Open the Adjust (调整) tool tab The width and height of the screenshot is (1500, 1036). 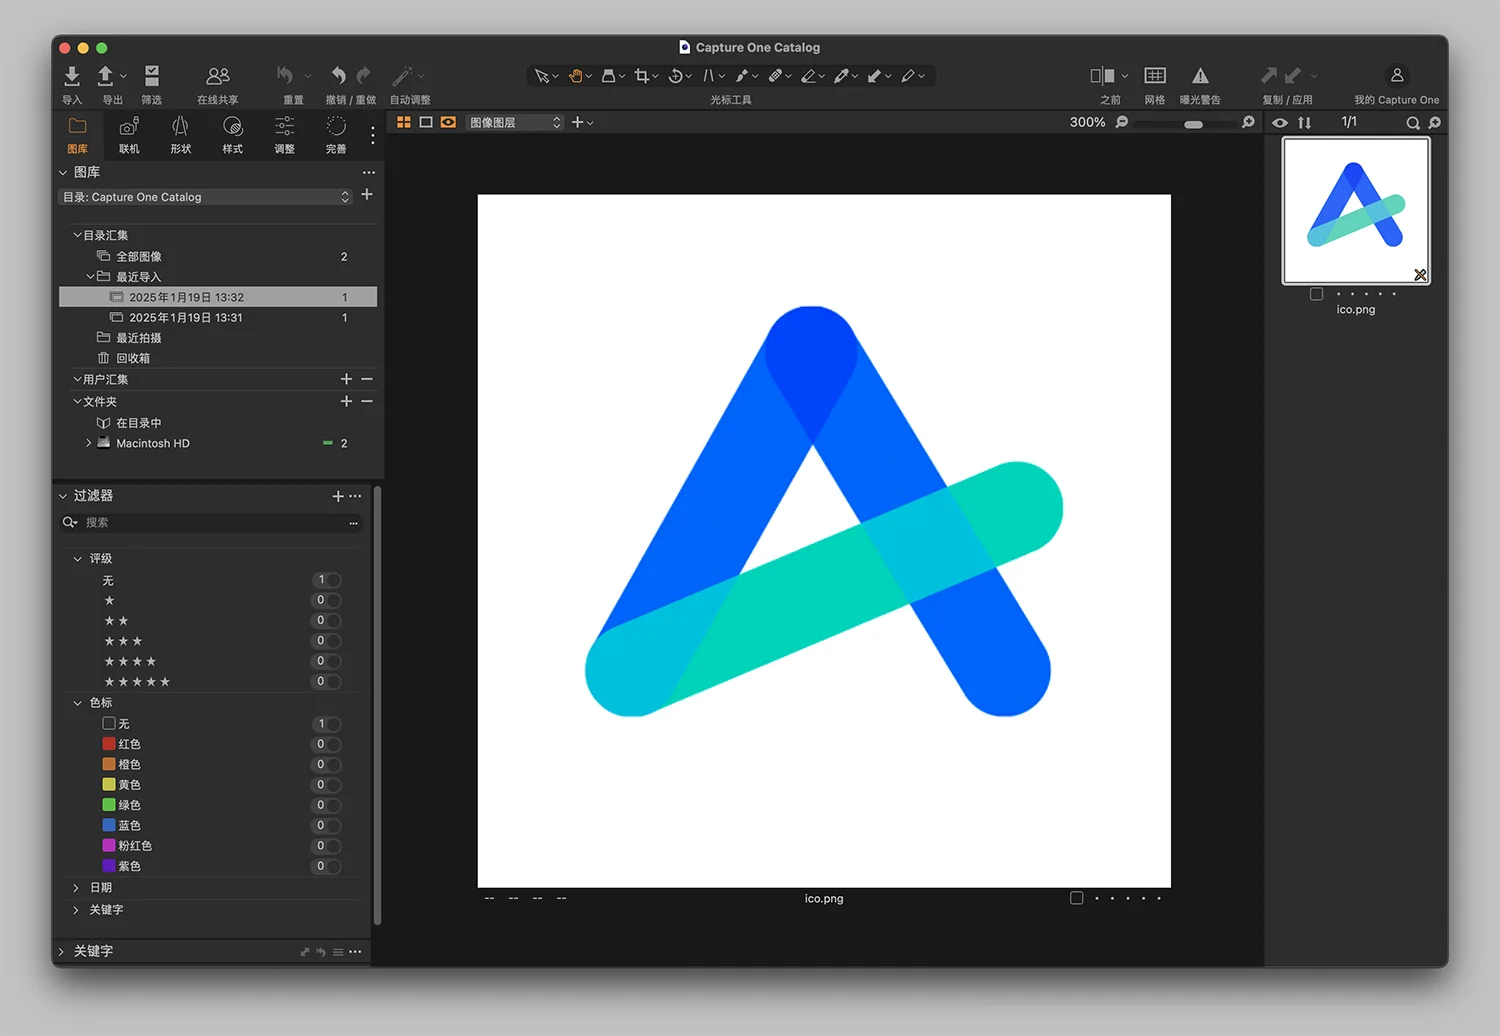click(x=285, y=134)
